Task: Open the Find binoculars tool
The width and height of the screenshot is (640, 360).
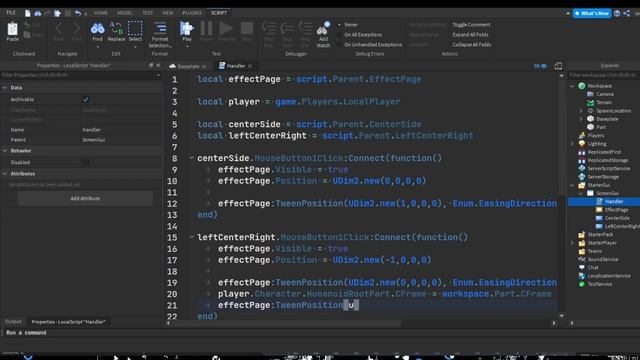Action: pyautogui.click(x=97, y=29)
